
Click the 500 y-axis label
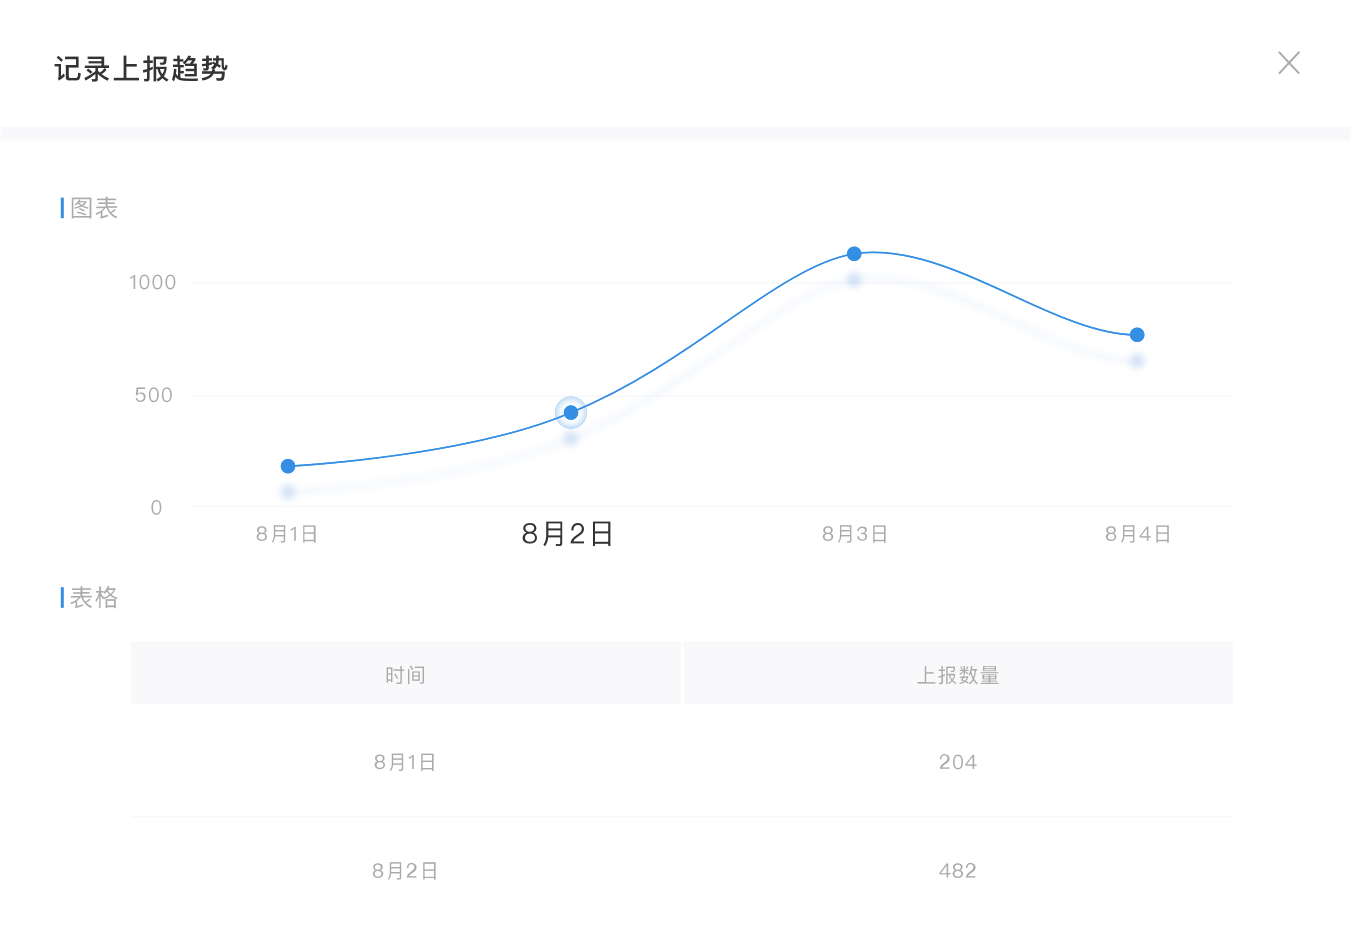point(154,395)
